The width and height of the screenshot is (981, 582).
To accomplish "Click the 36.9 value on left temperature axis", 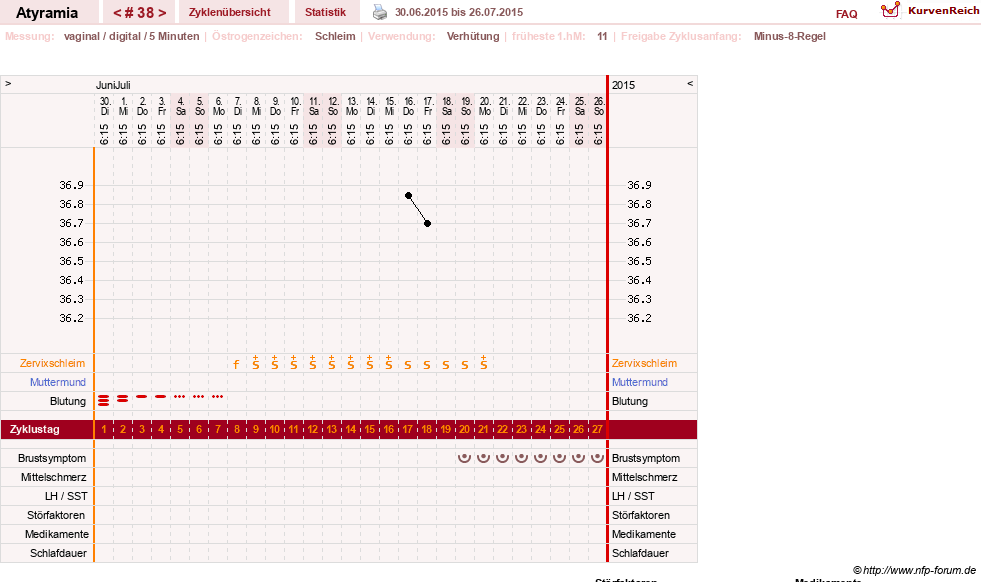I will point(71,185).
